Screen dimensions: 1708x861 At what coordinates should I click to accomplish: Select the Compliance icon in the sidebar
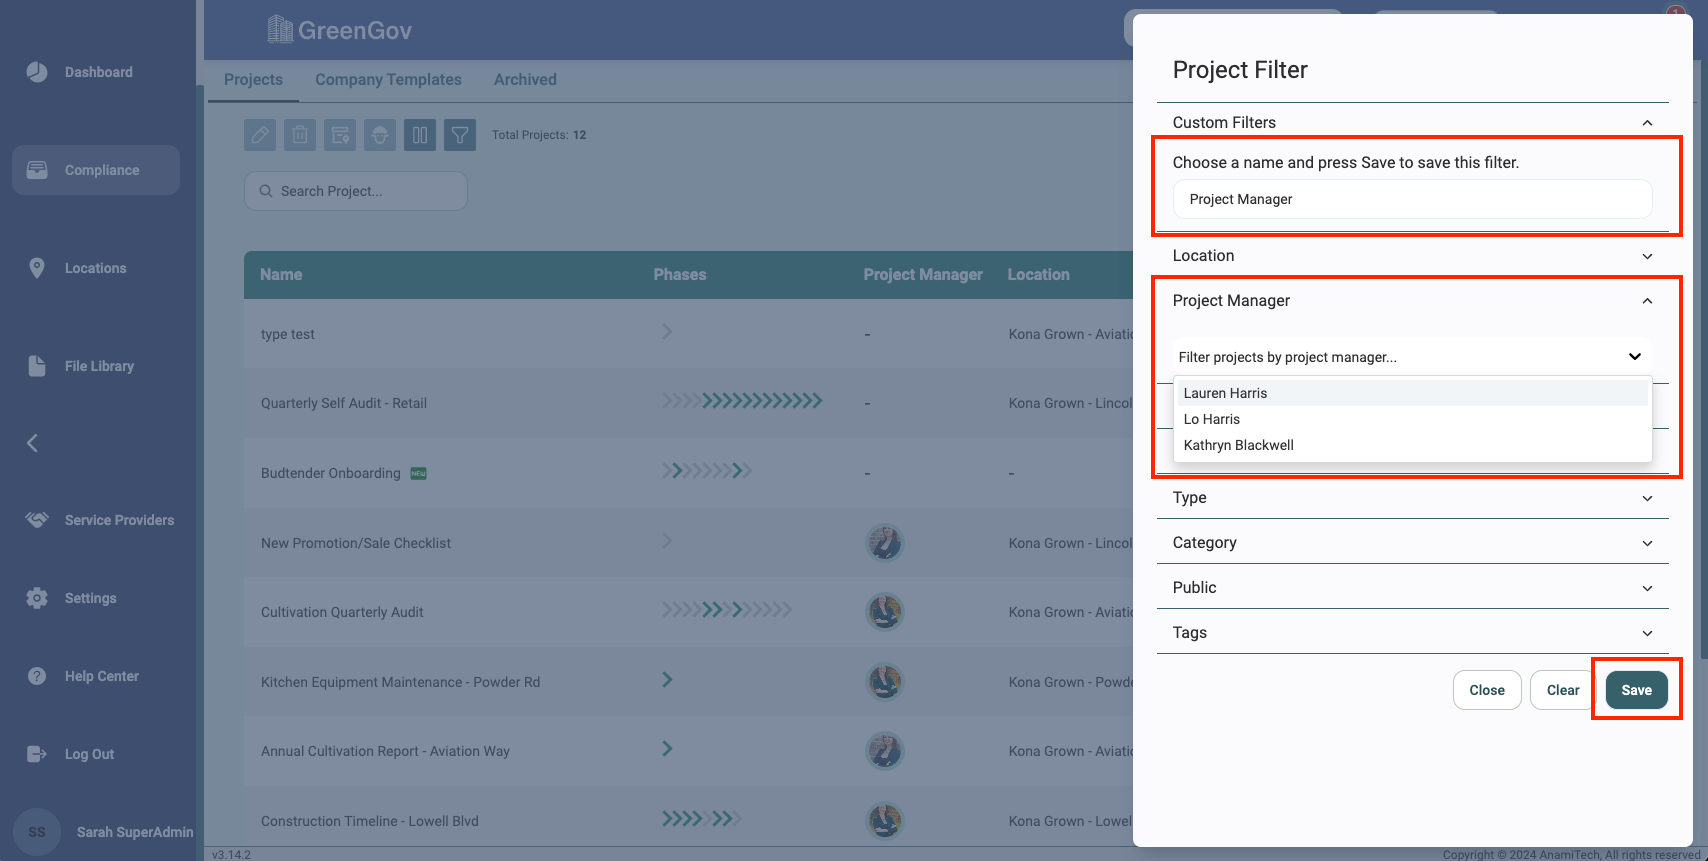pyautogui.click(x=37, y=170)
